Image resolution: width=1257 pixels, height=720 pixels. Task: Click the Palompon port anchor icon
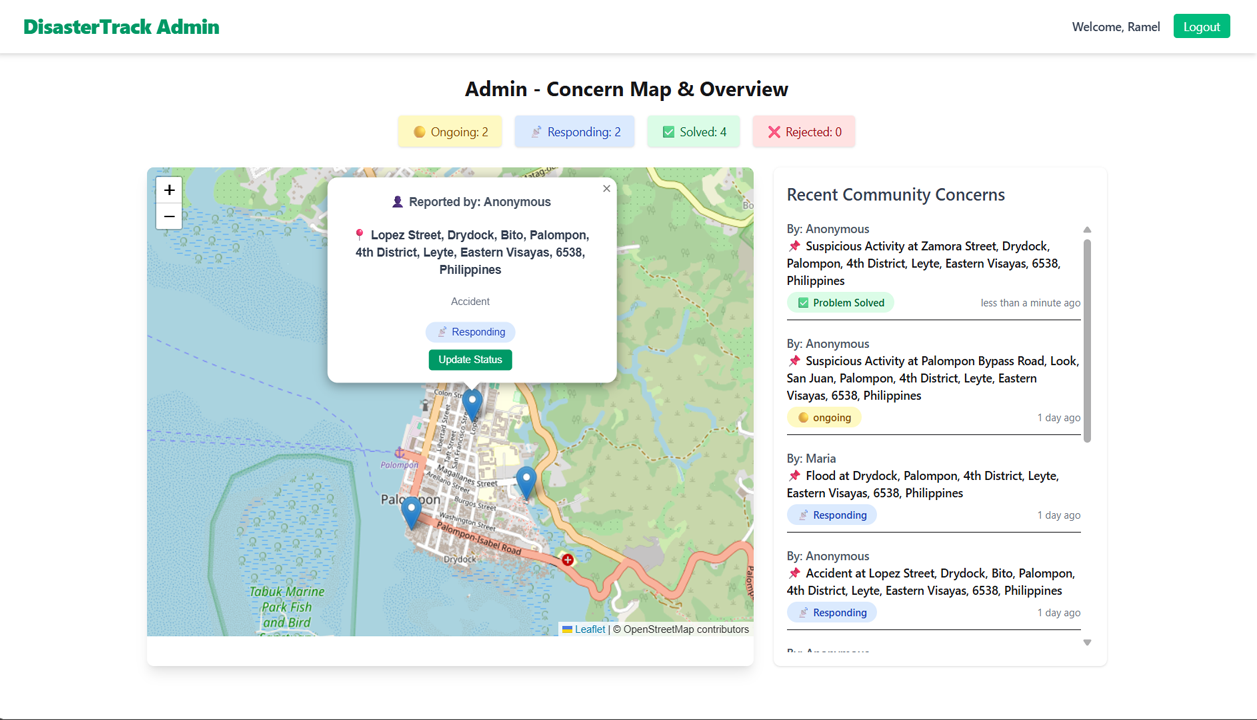point(400,453)
